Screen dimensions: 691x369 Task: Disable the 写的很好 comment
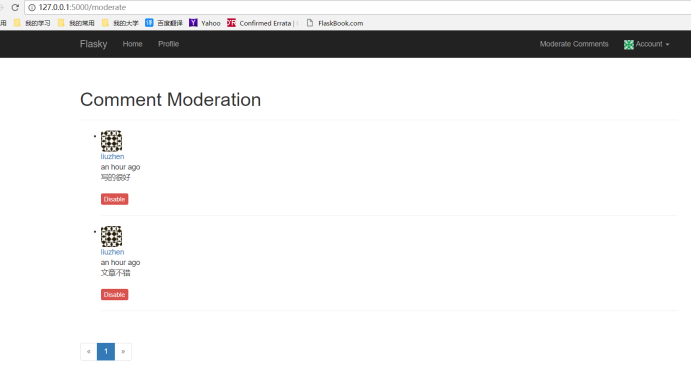click(115, 199)
